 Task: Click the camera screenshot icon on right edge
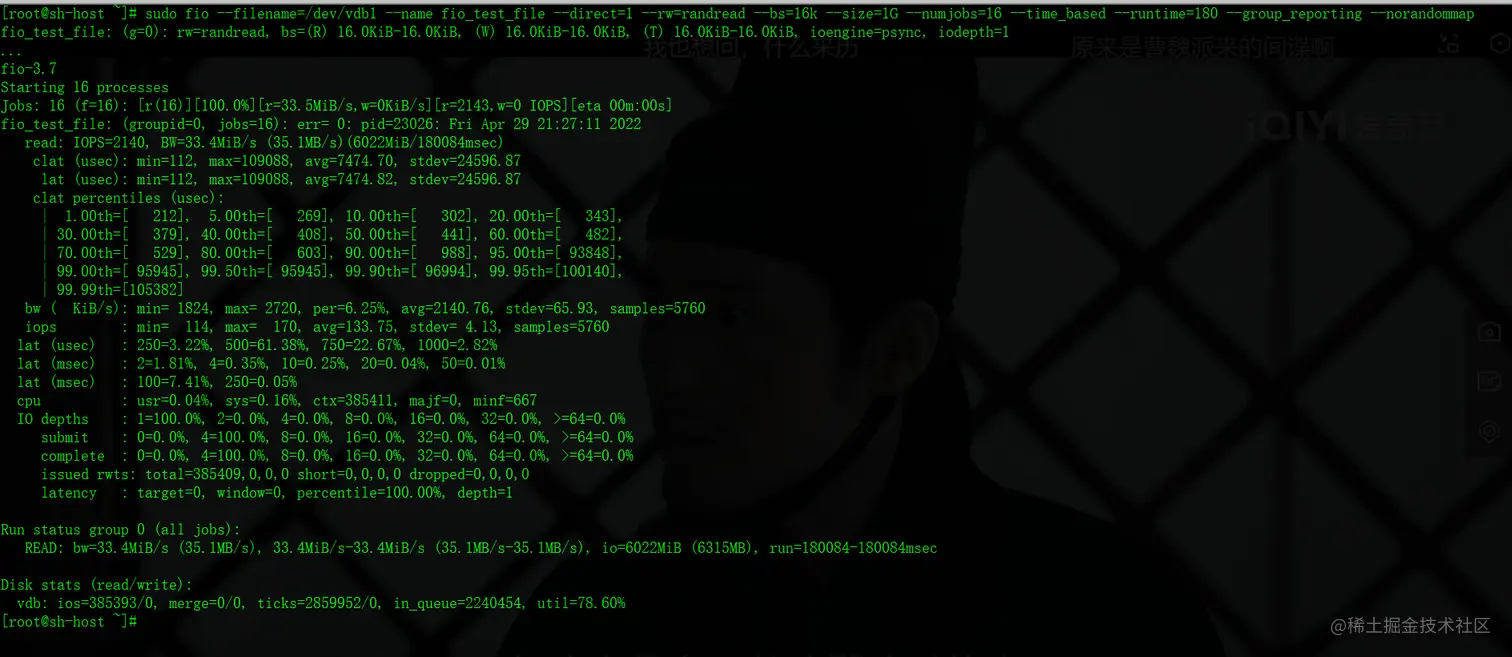pyautogui.click(x=1489, y=333)
